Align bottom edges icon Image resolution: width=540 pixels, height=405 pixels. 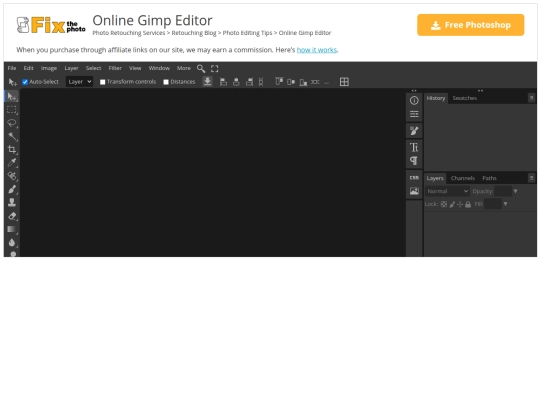(303, 82)
